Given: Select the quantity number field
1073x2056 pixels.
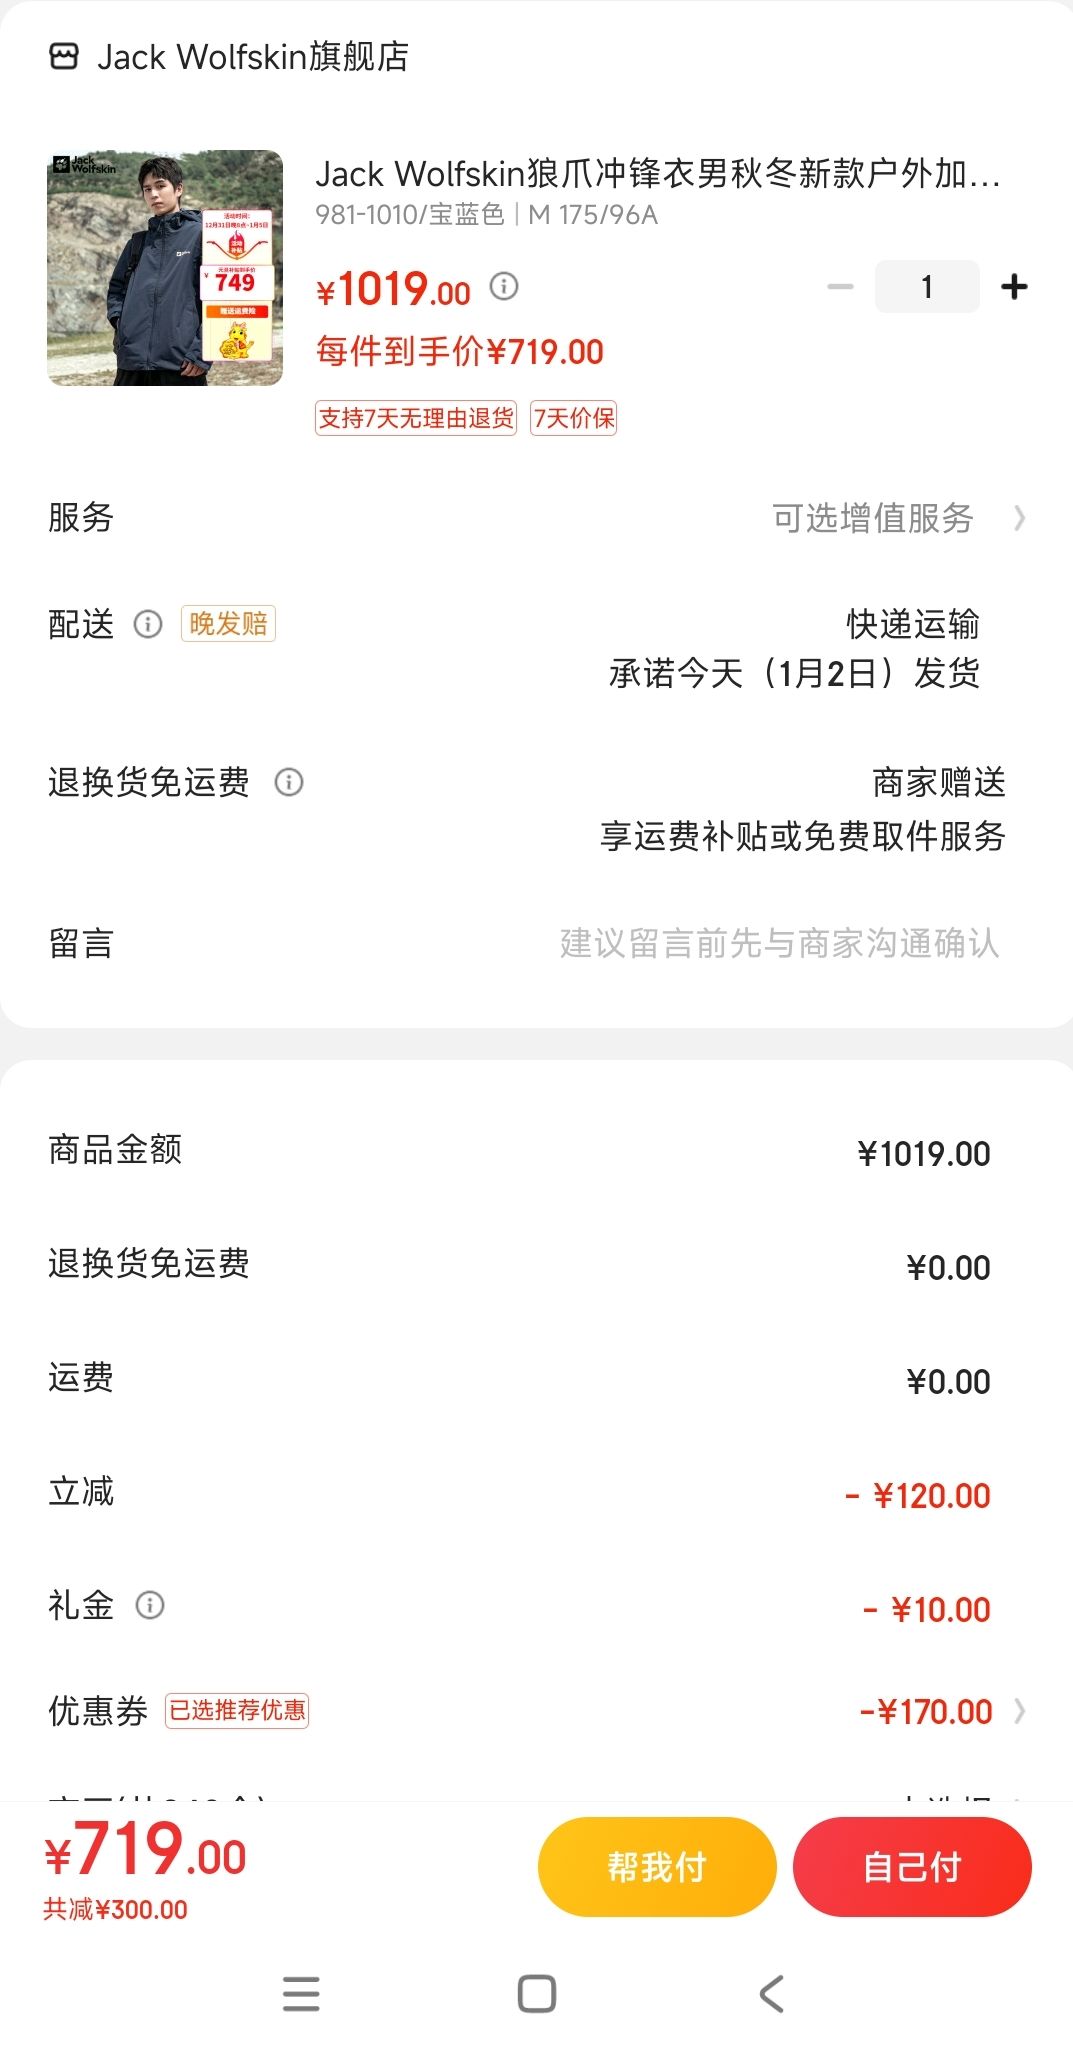Looking at the screenshot, I should point(927,287).
